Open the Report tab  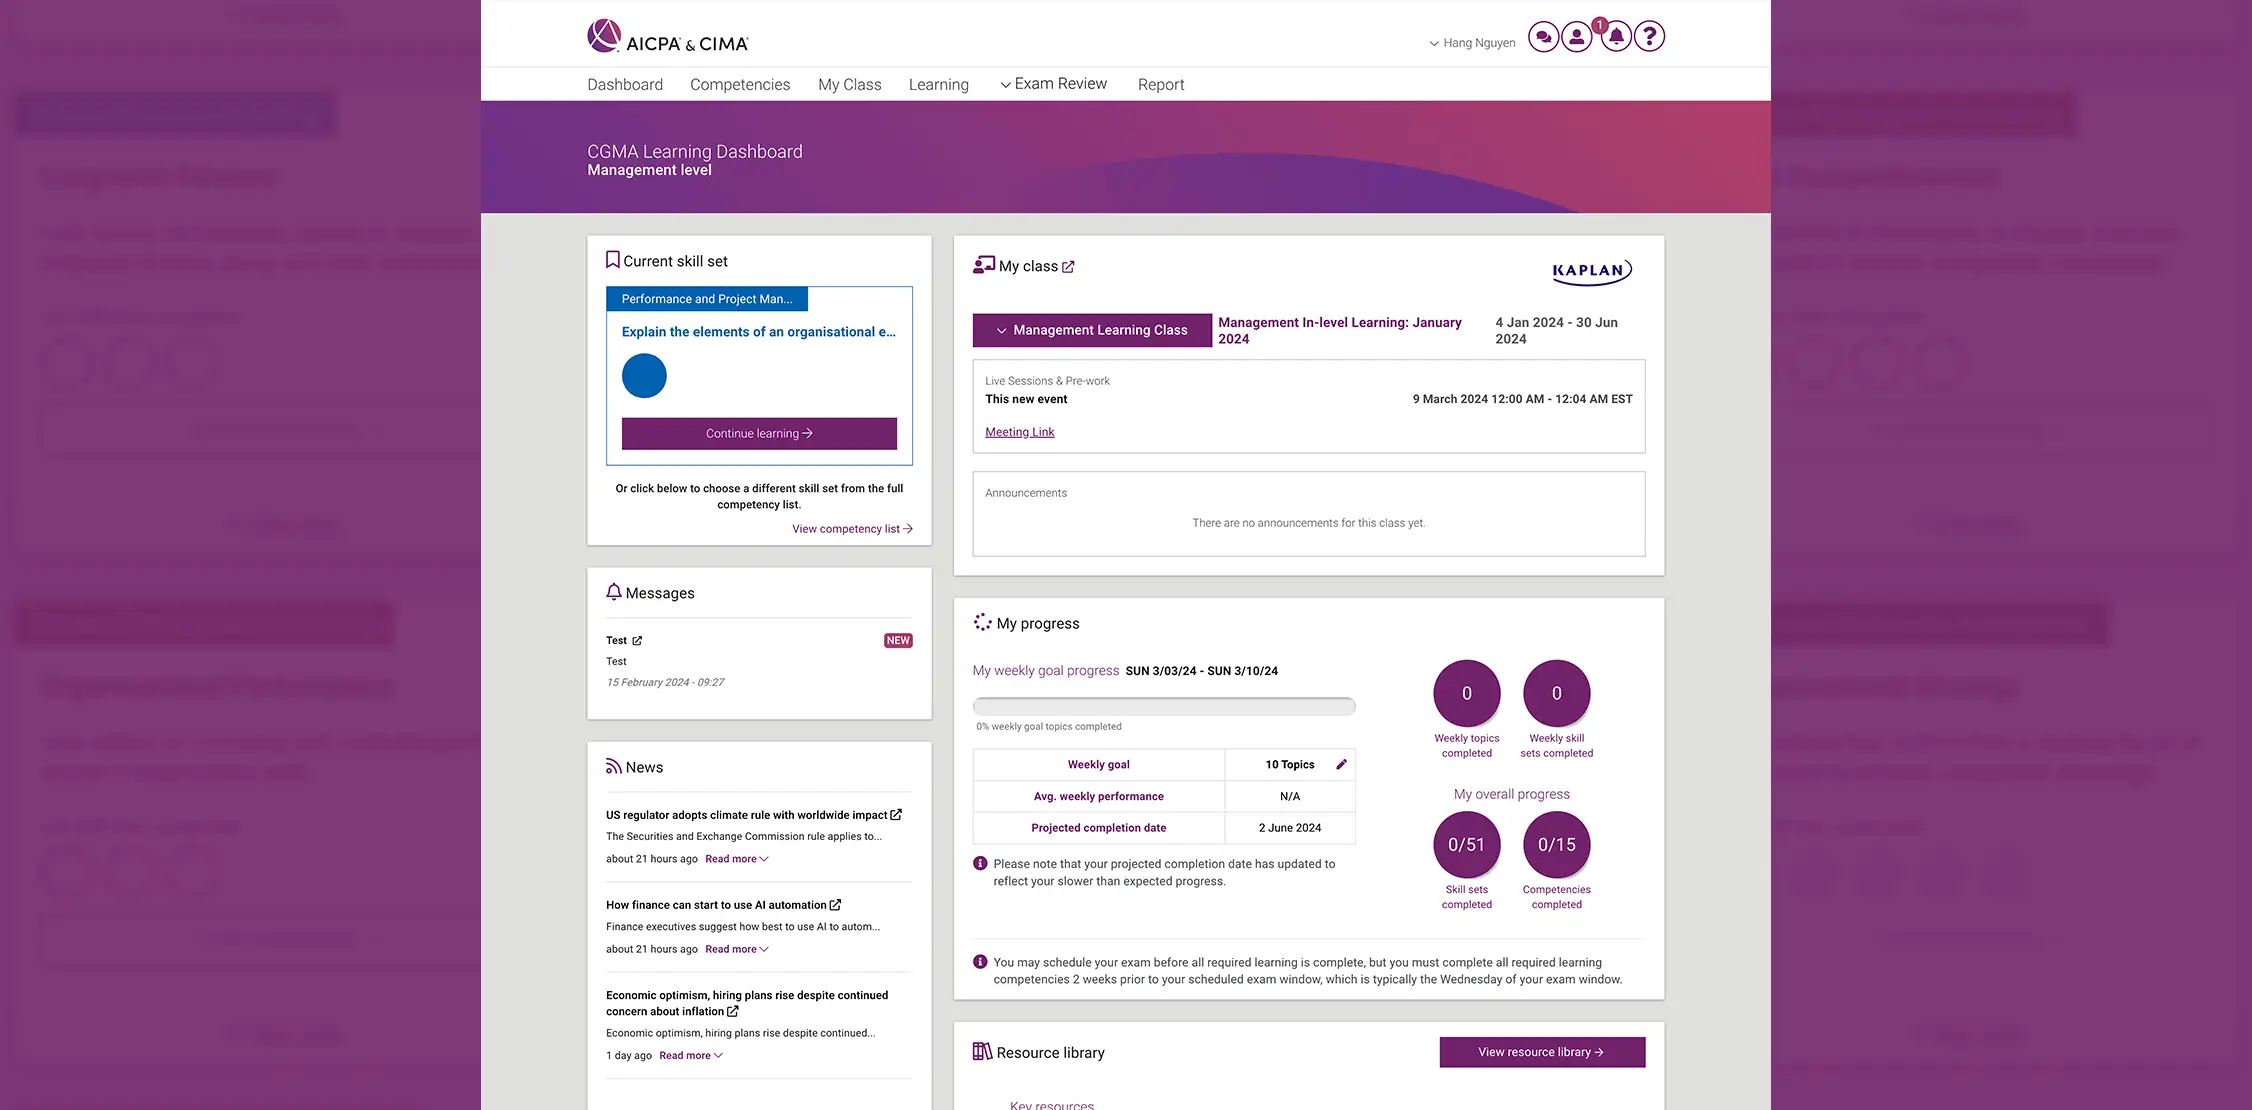coord(1161,85)
